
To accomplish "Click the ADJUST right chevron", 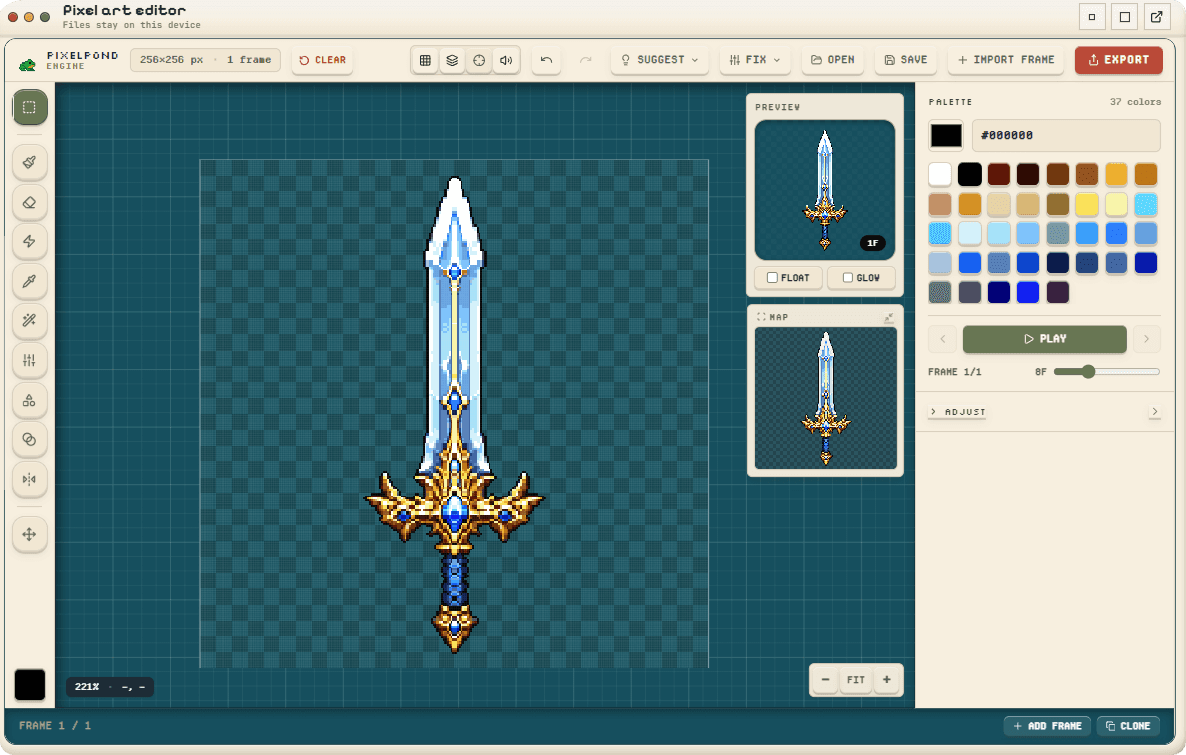I will coord(1154,412).
